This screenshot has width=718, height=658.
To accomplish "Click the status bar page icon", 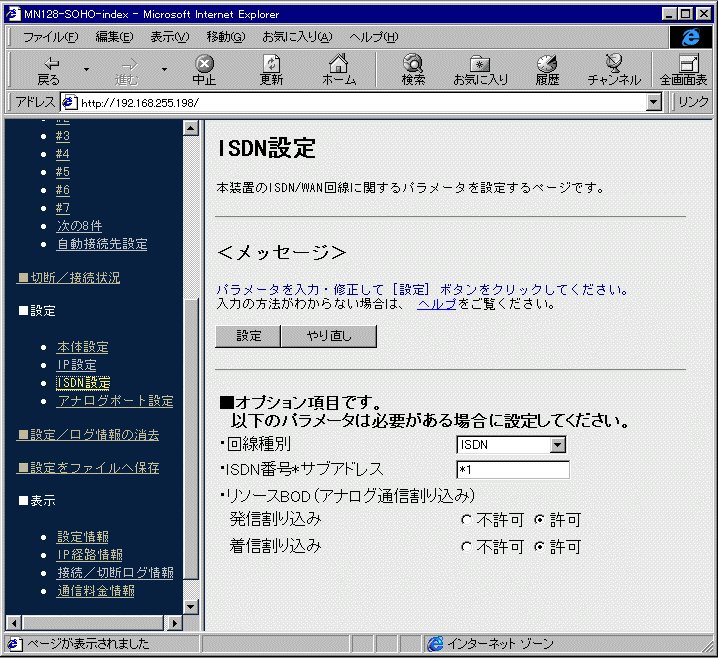I will [x=14, y=644].
